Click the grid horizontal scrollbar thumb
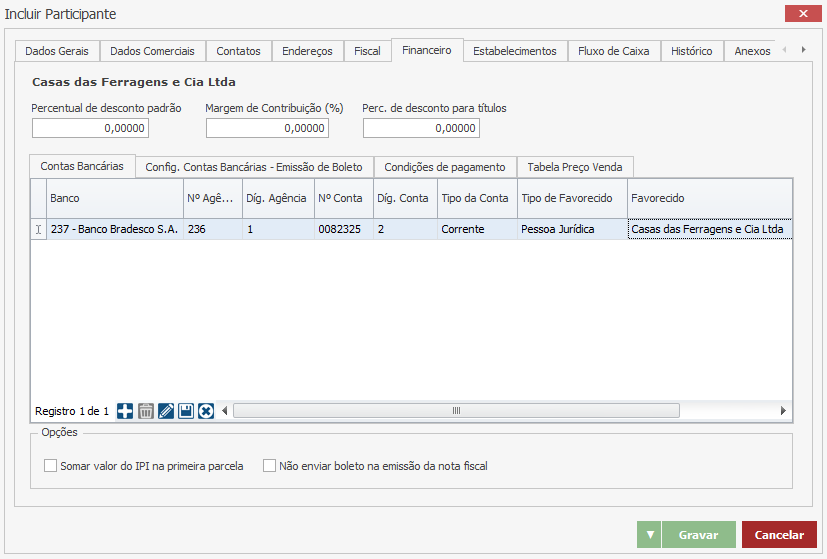The width and height of the screenshot is (827, 559). tap(456, 411)
